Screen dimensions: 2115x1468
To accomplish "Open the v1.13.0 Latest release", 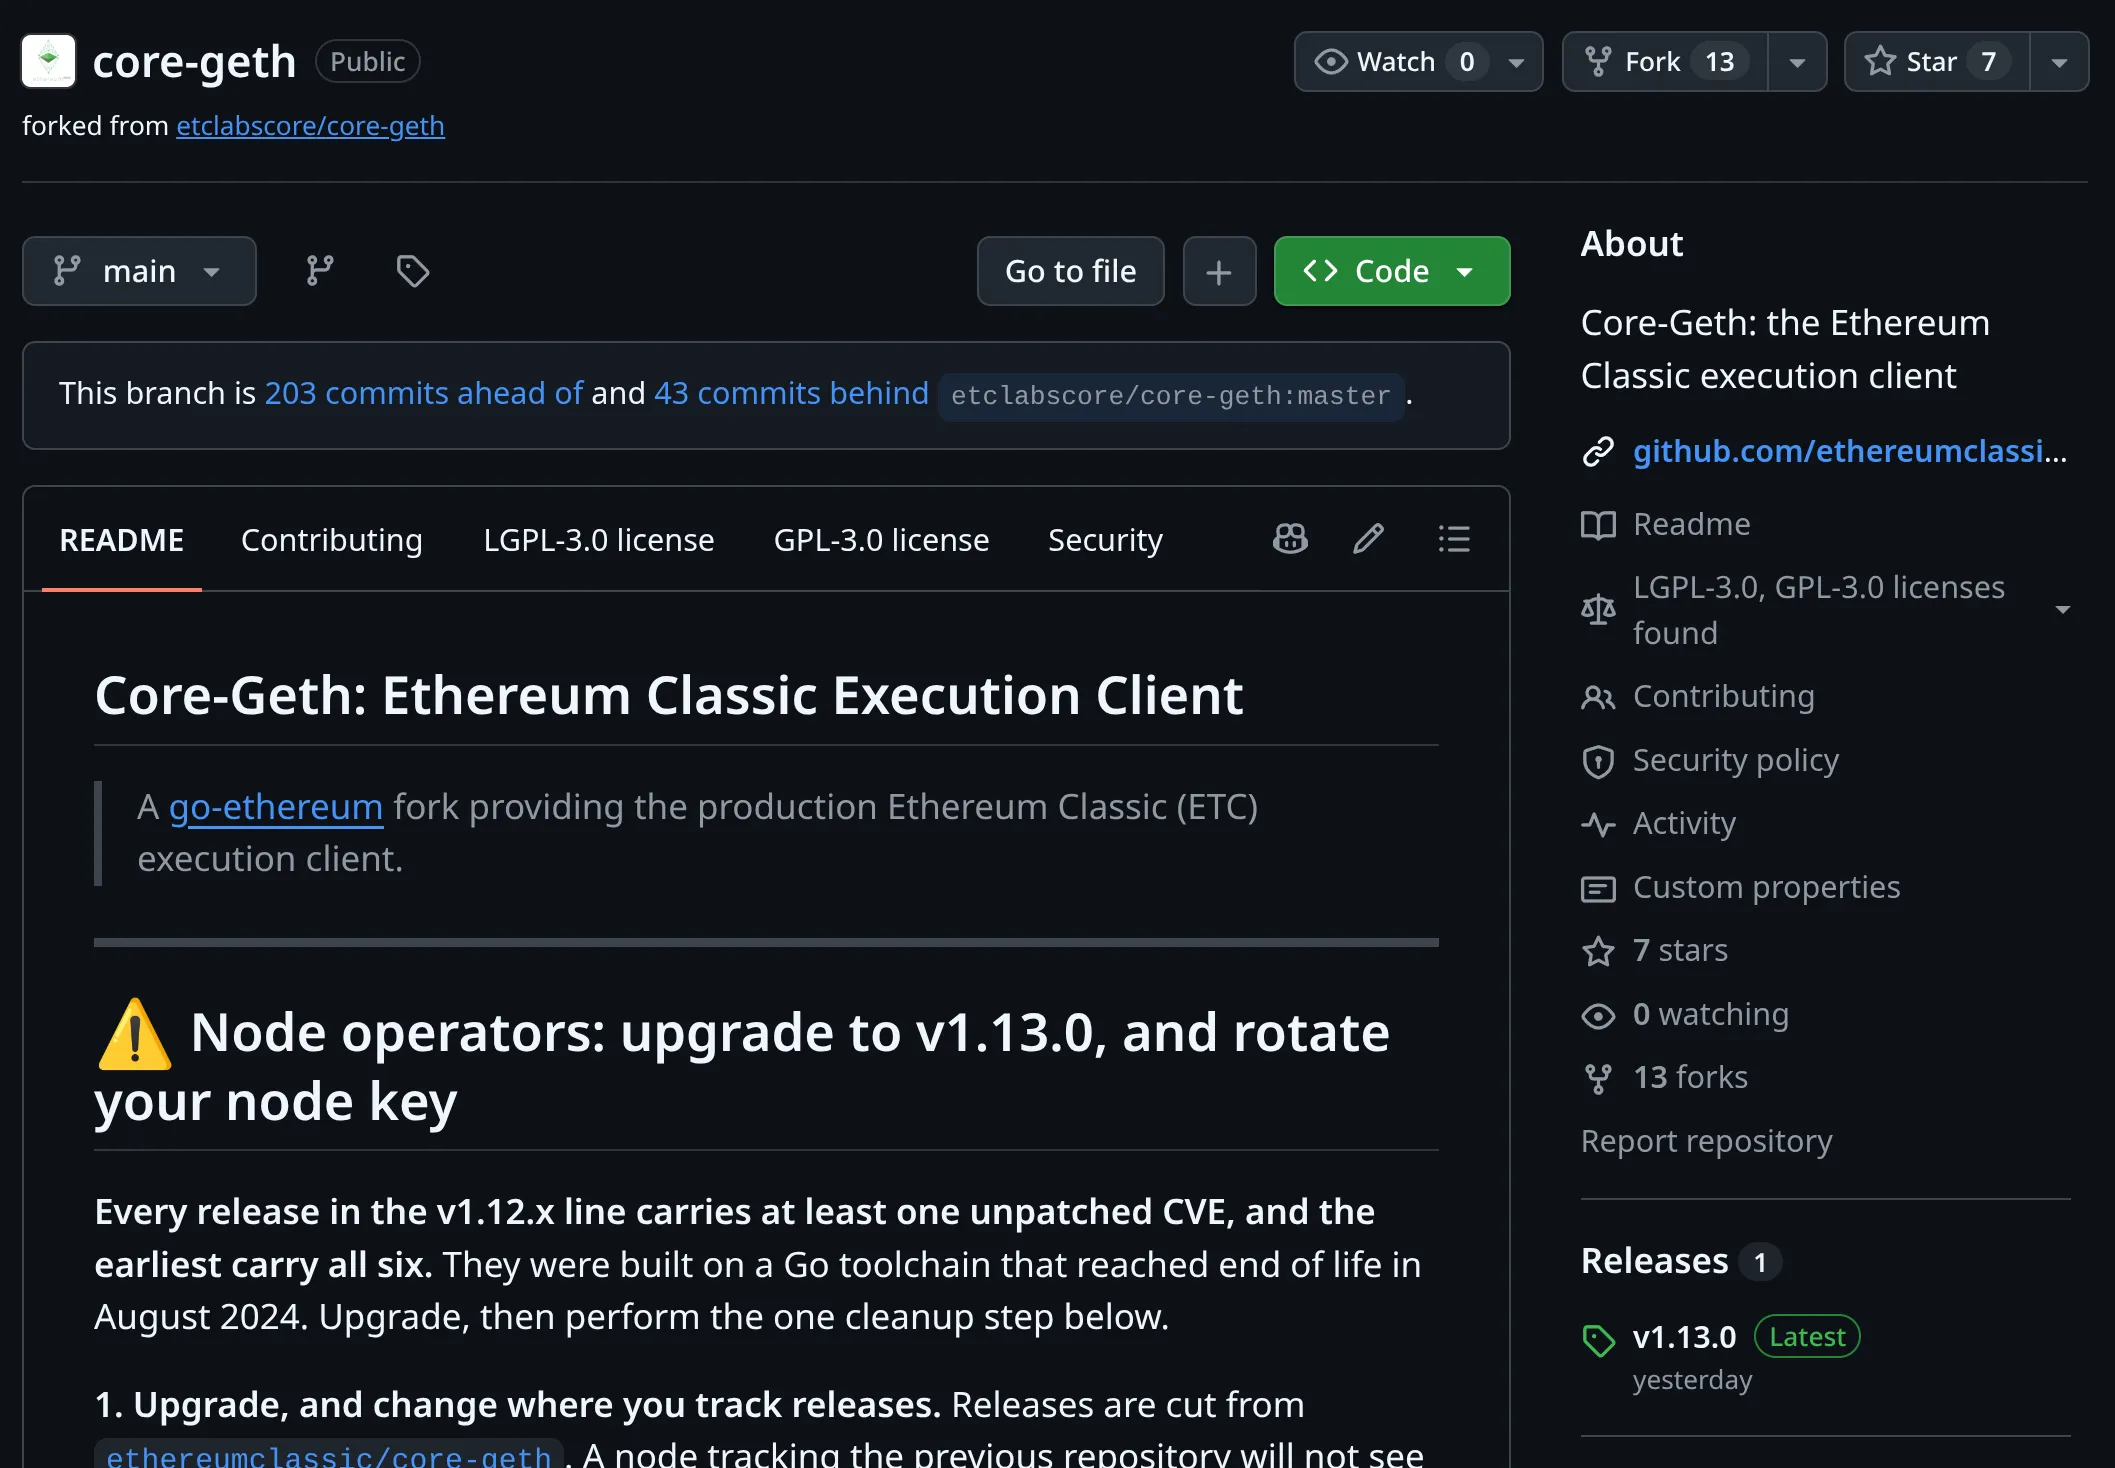I will 1685,1338.
